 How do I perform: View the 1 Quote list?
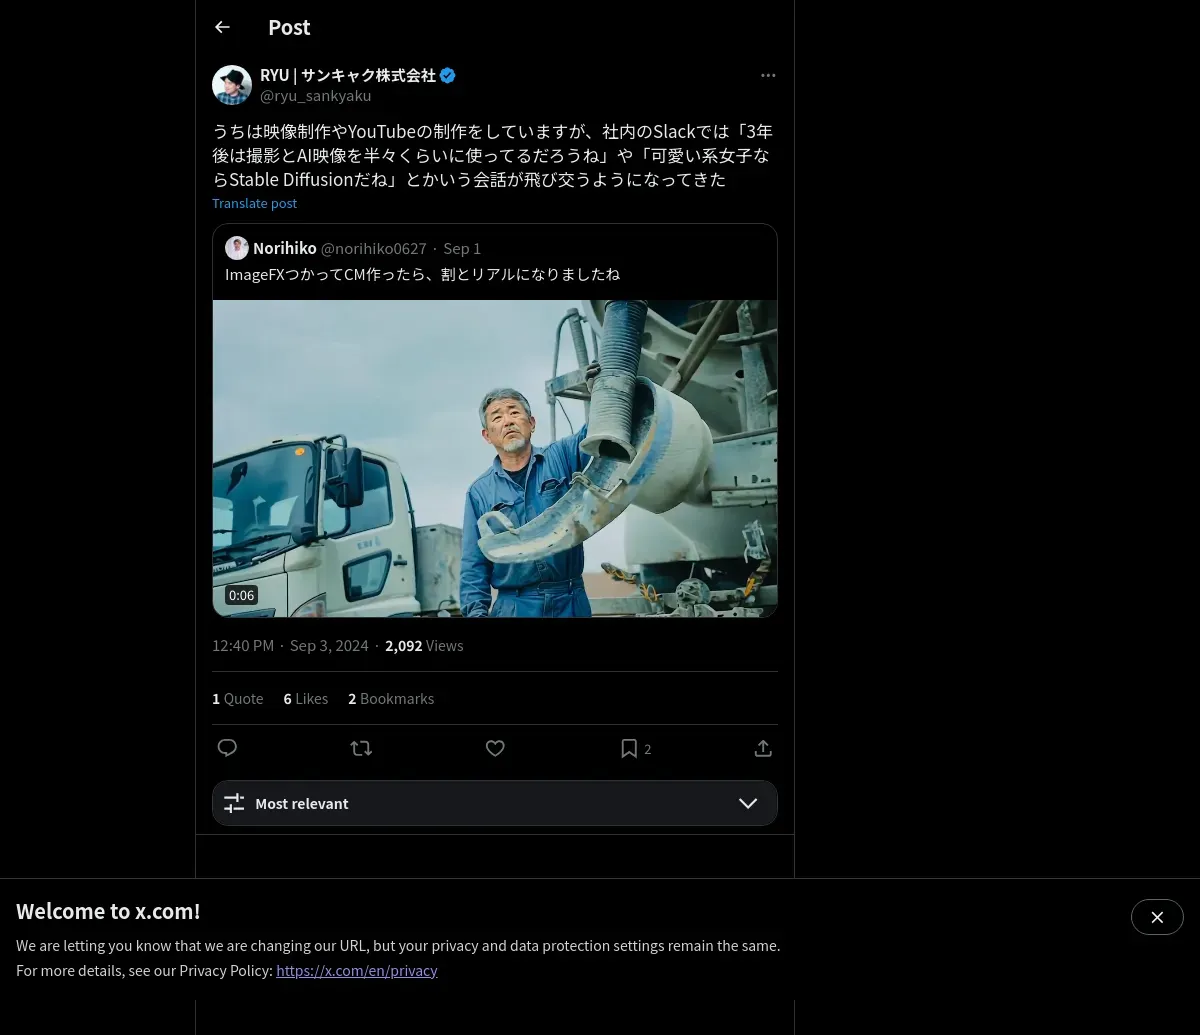tap(238, 698)
